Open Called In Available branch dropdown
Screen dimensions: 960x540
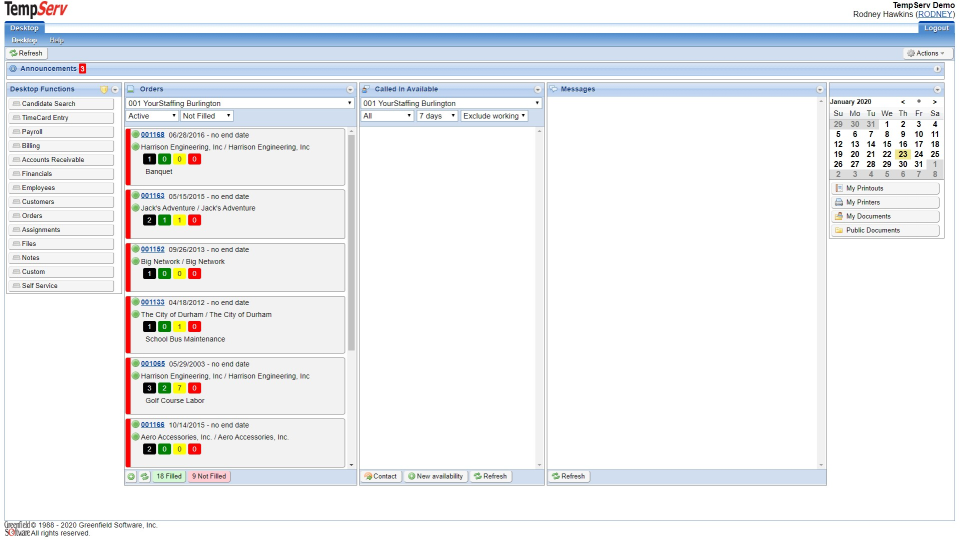click(x=451, y=103)
